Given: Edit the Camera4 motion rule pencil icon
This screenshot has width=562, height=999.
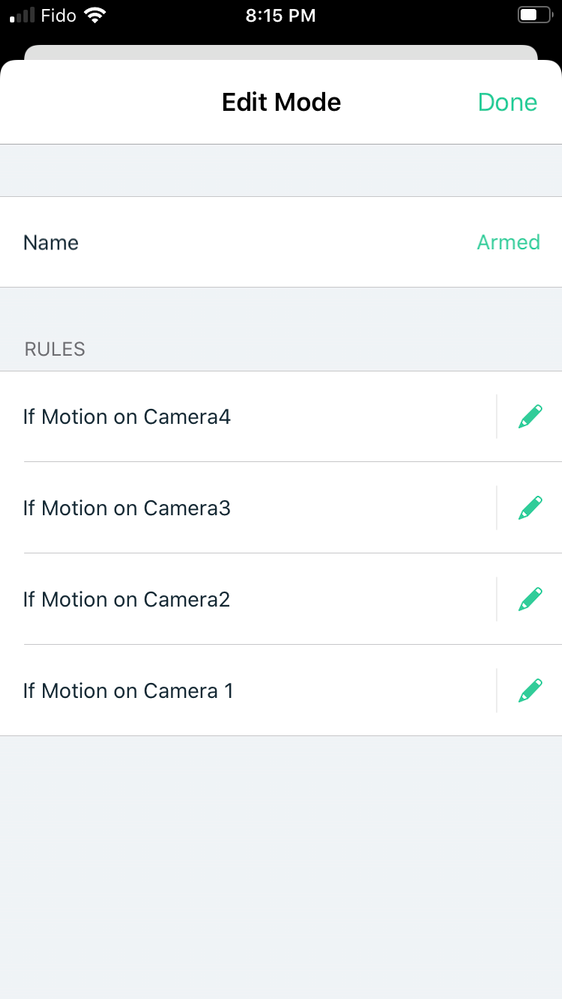Looking at the screenshot, I should coord(530,417).
